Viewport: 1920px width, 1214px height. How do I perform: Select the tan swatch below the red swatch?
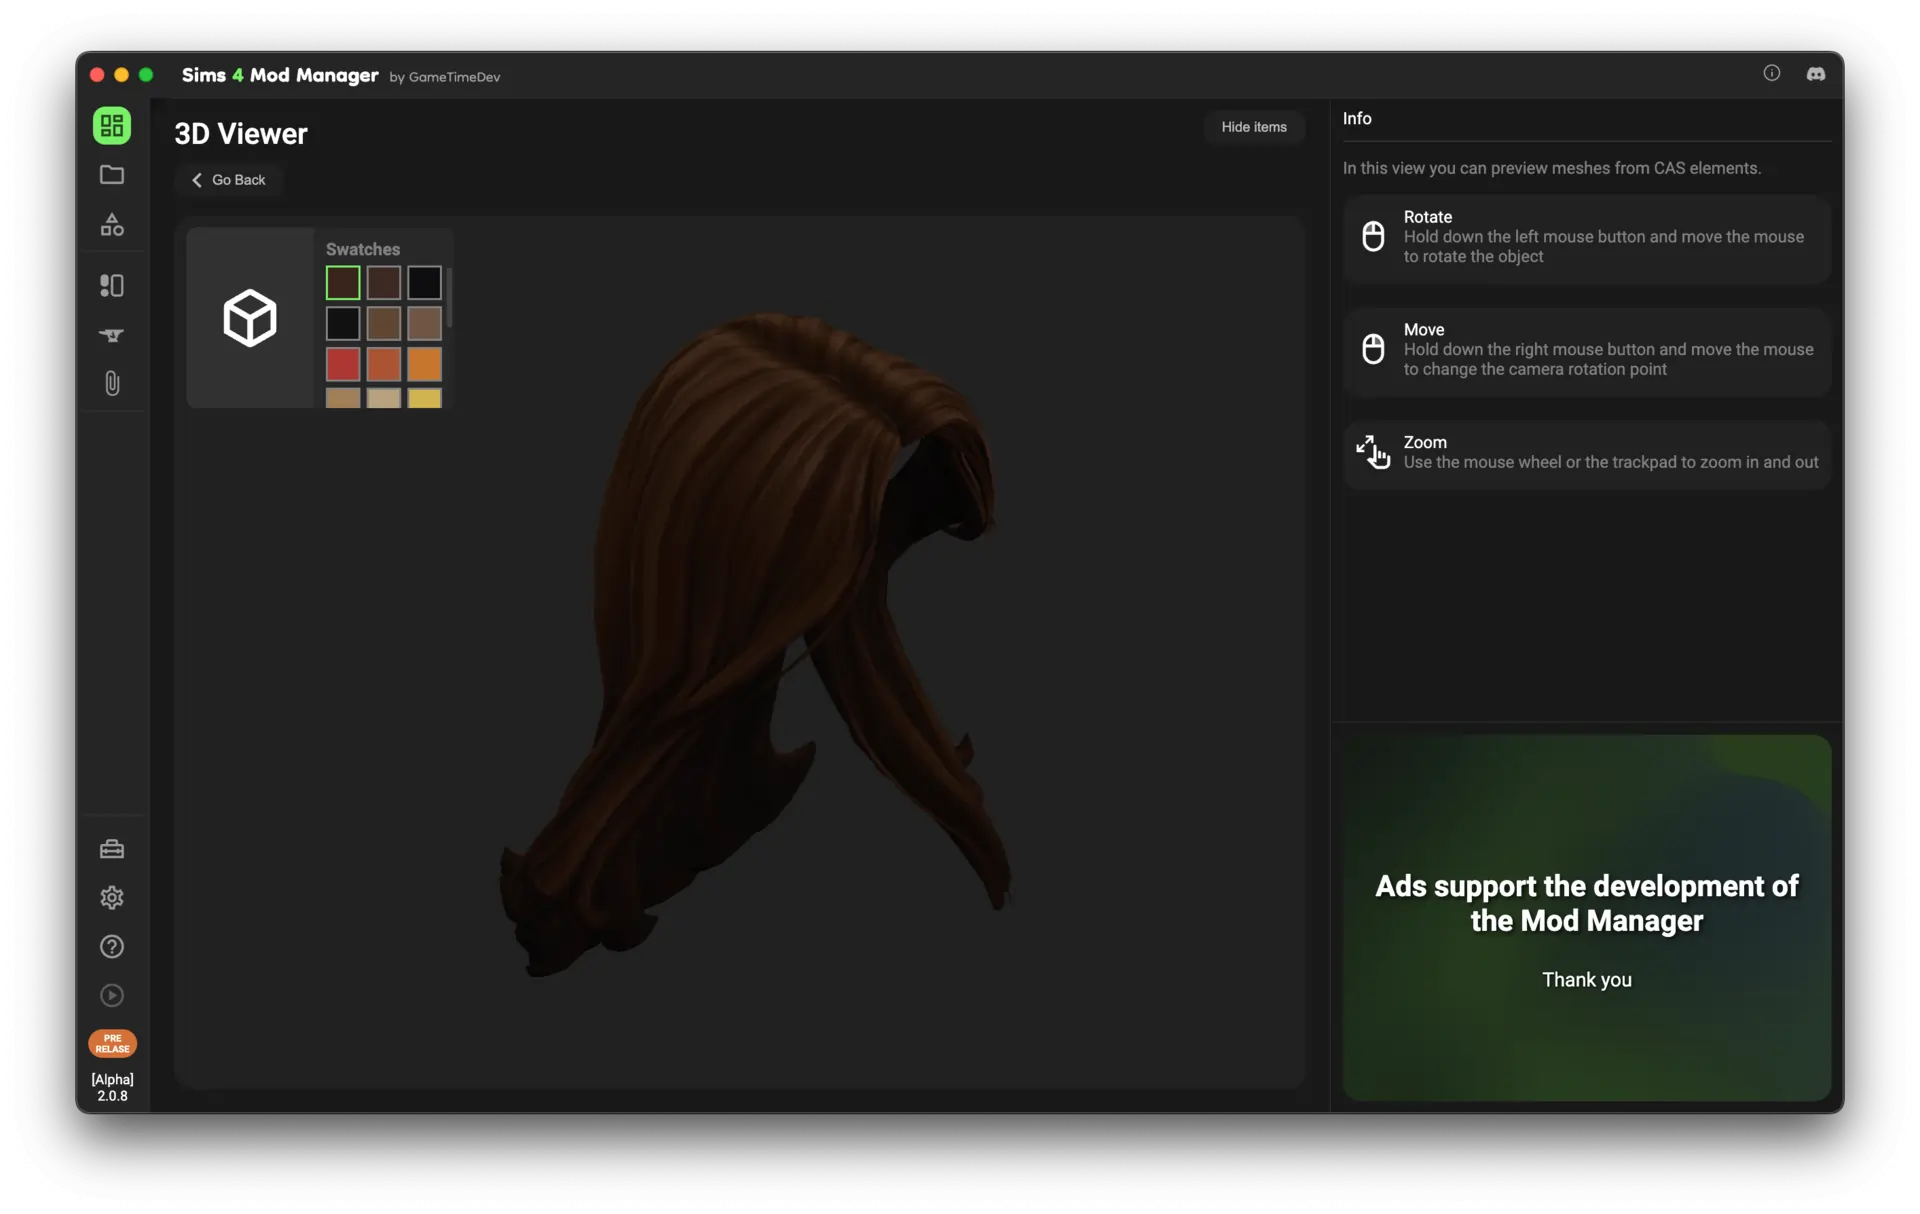pos(343,398)
